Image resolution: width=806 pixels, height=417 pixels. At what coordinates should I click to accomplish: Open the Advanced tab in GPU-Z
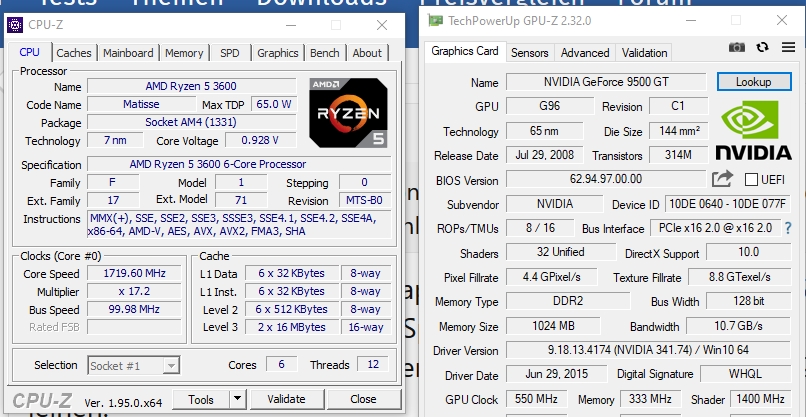pyautogui.click(x=585, y=53)
